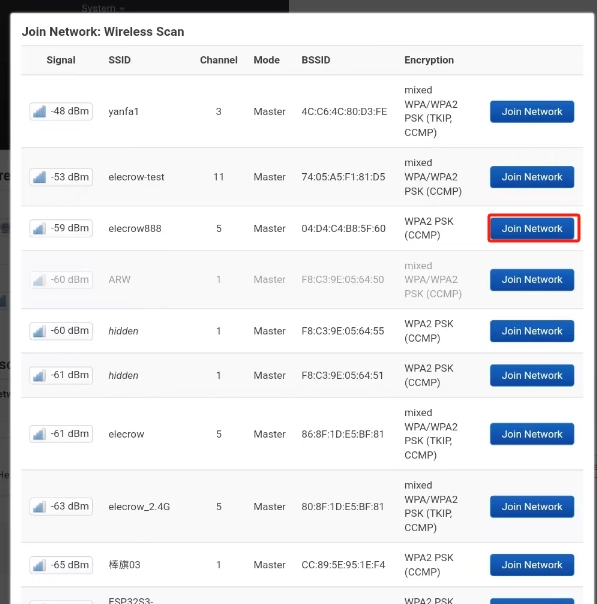Image resolution: width=597 pixels, height=604 pixels.
Task: Join the elecrow_2.4G network
Action: point(532,507)
